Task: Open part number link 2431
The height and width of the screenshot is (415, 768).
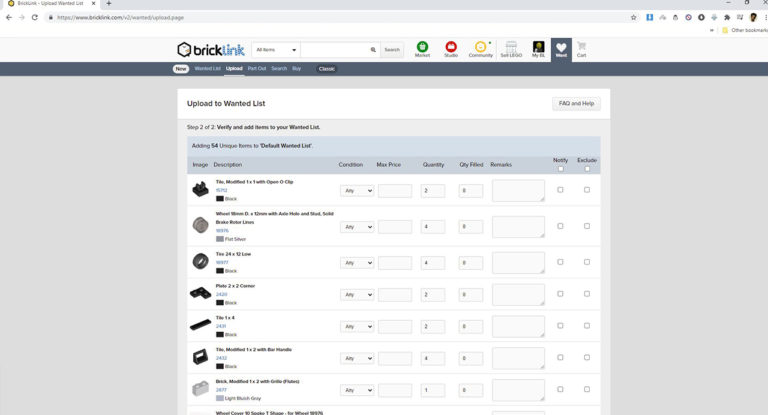Action: tap(221, 326)
